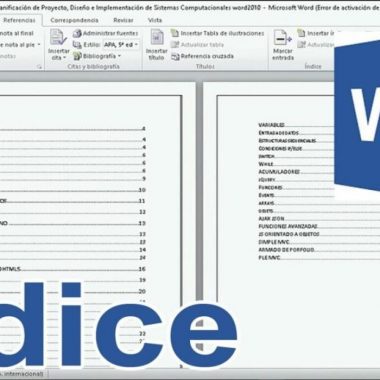Click the ACUMULADORES index entry
380x380 pixels.
click(x=279, y=172)
